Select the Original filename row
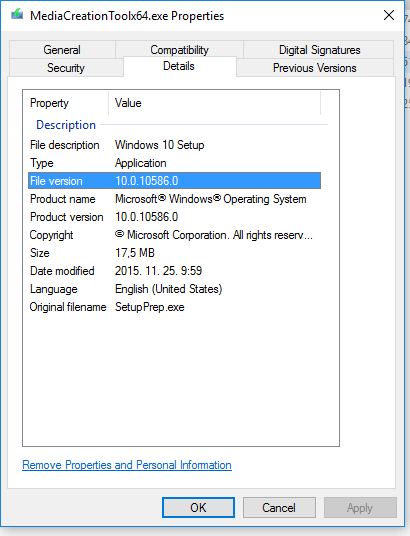Image resolution: width=410 pixels, height=536 pixels. 174,307
